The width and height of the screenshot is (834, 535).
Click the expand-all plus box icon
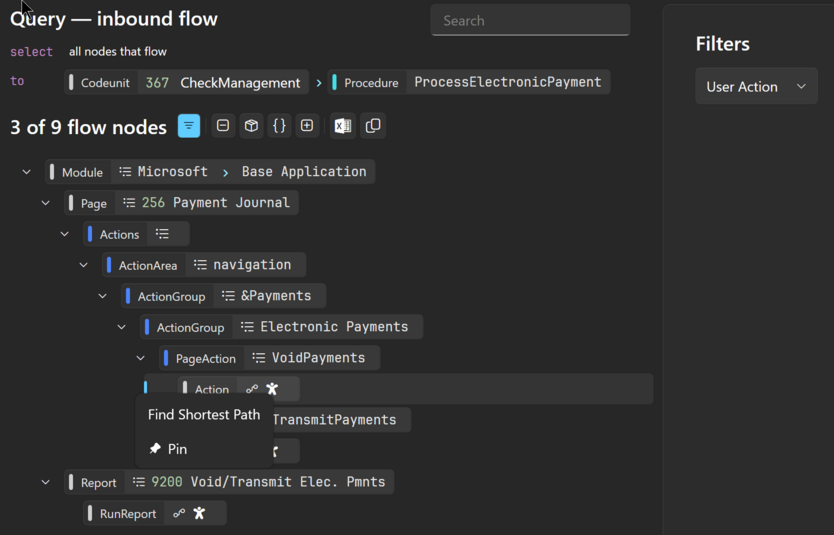307,126
